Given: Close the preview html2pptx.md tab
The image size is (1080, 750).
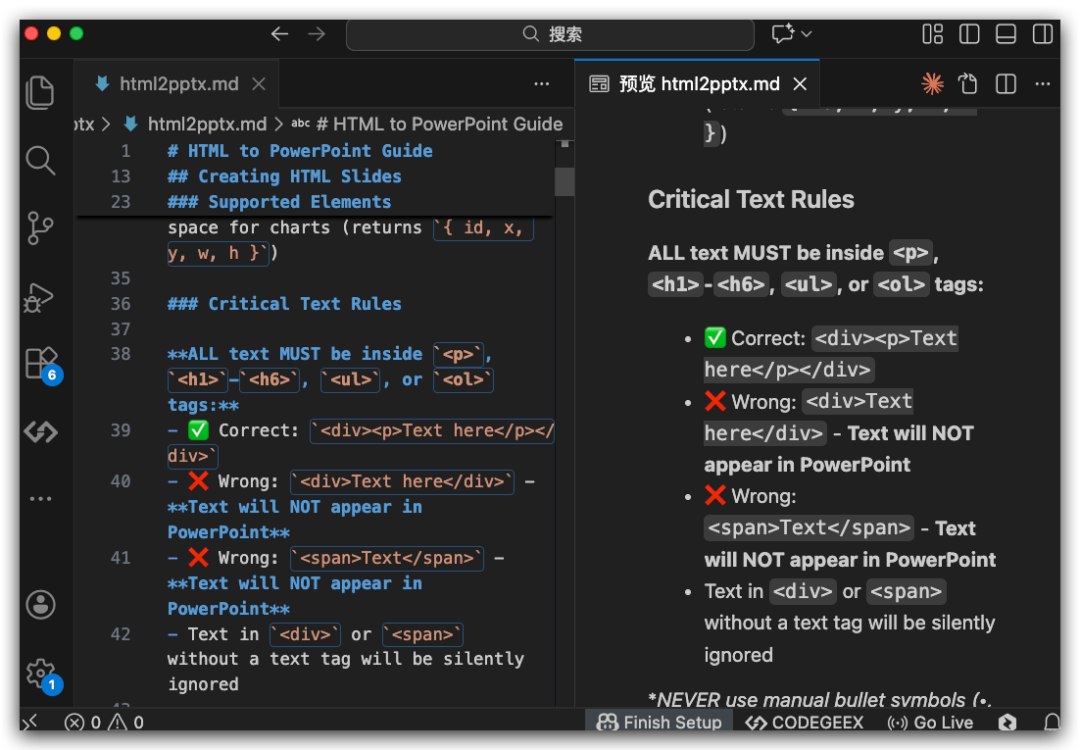Looking at the screenshot, I should point(799,84).
